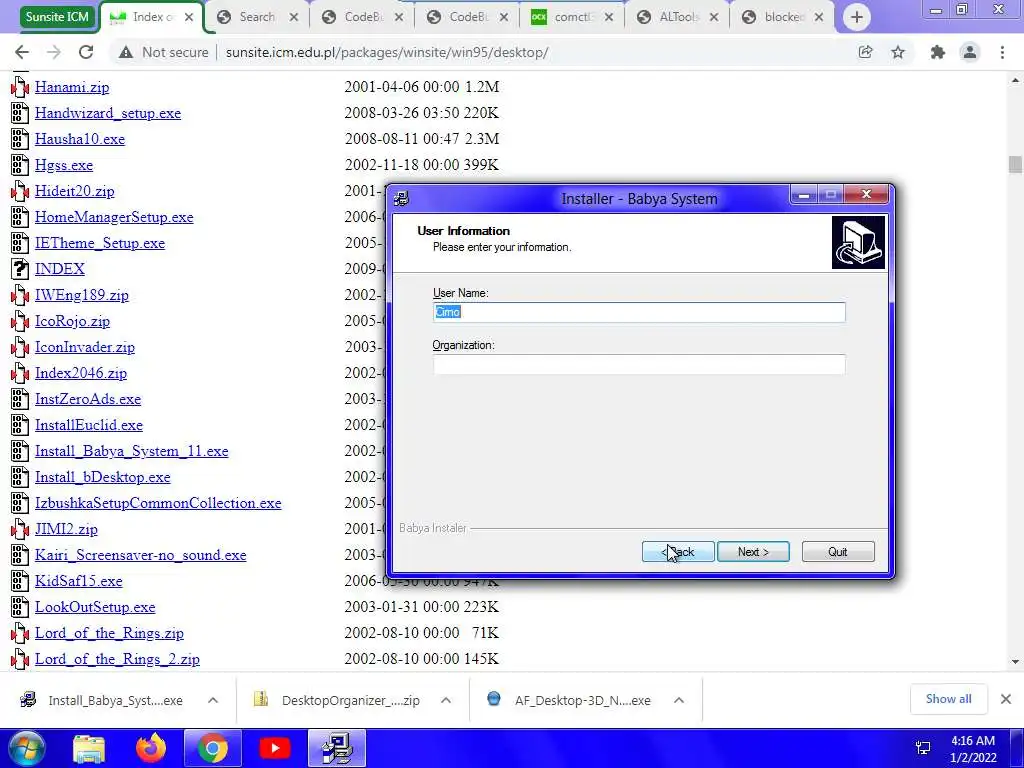Click the Organization field in installer
The image size is (1024, 768).
tap(639, 364)
